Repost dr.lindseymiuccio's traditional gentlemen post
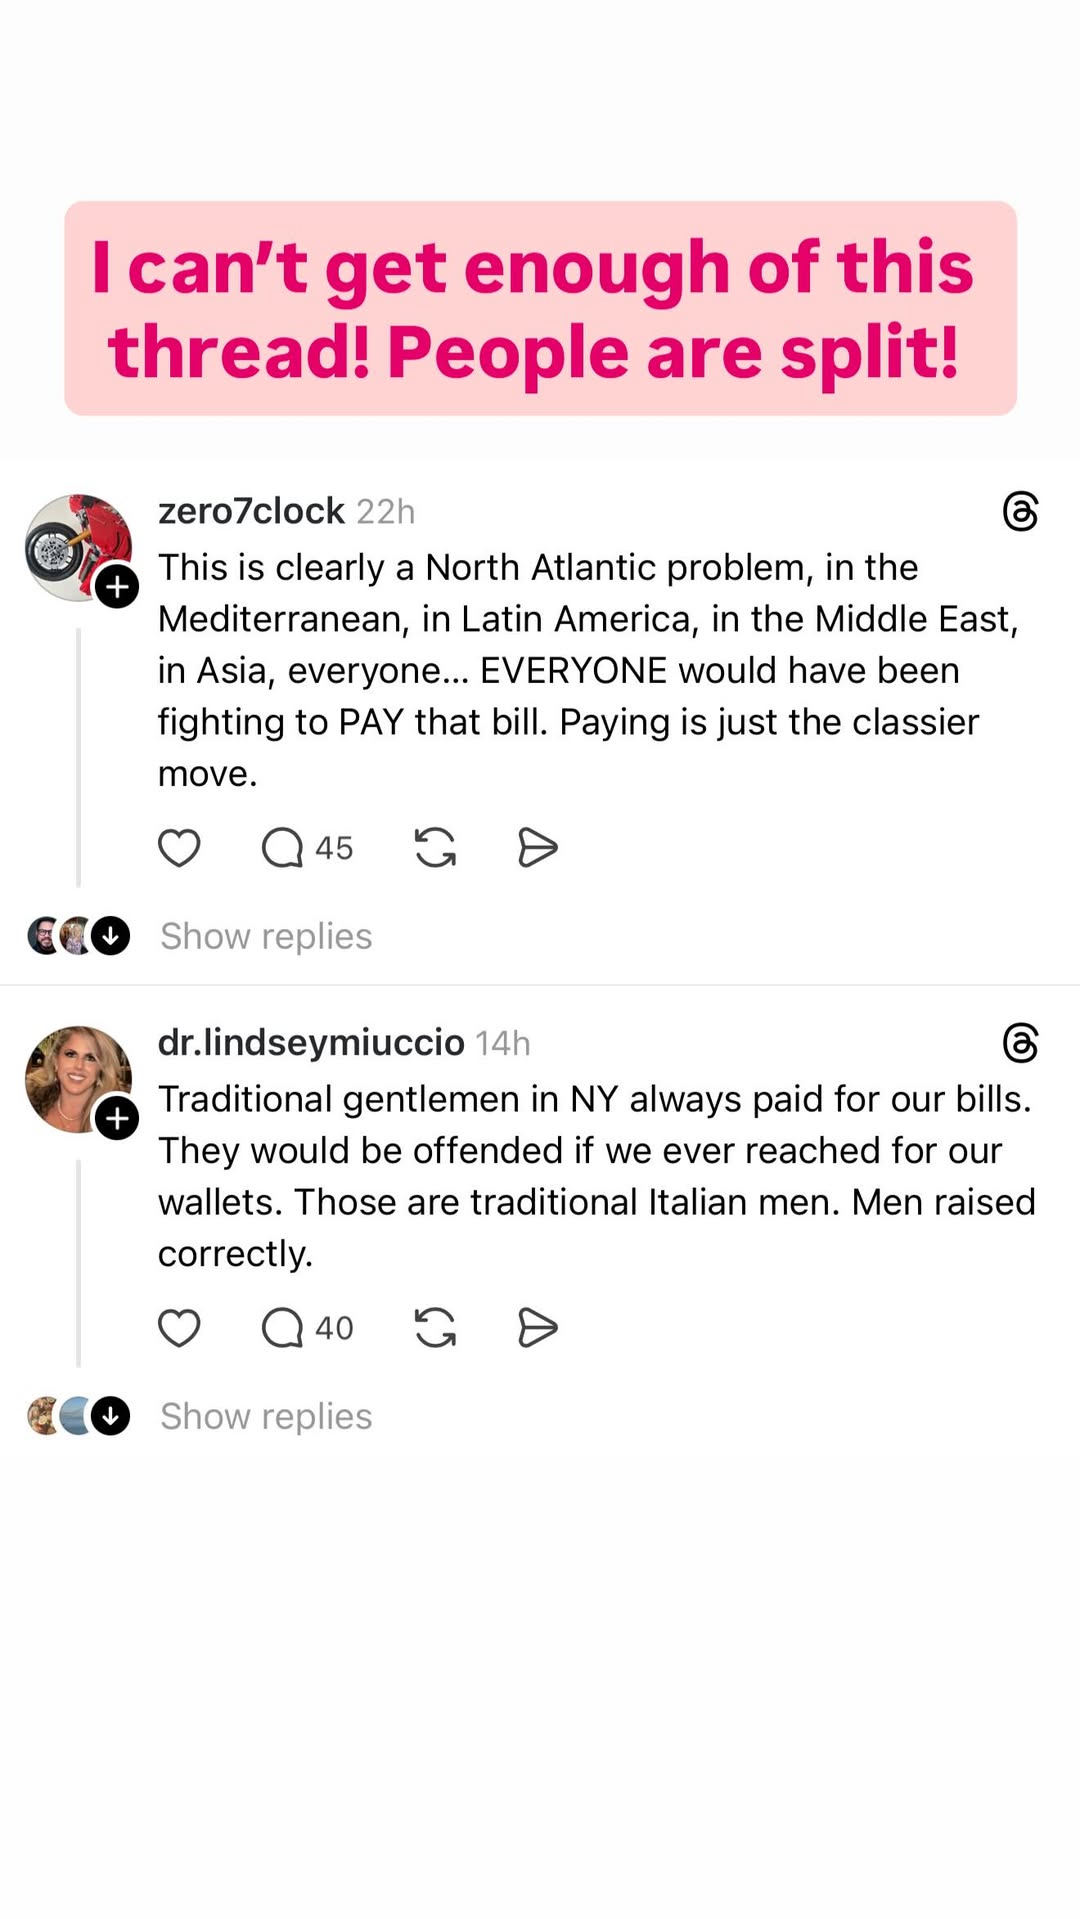 [435, 1328]
